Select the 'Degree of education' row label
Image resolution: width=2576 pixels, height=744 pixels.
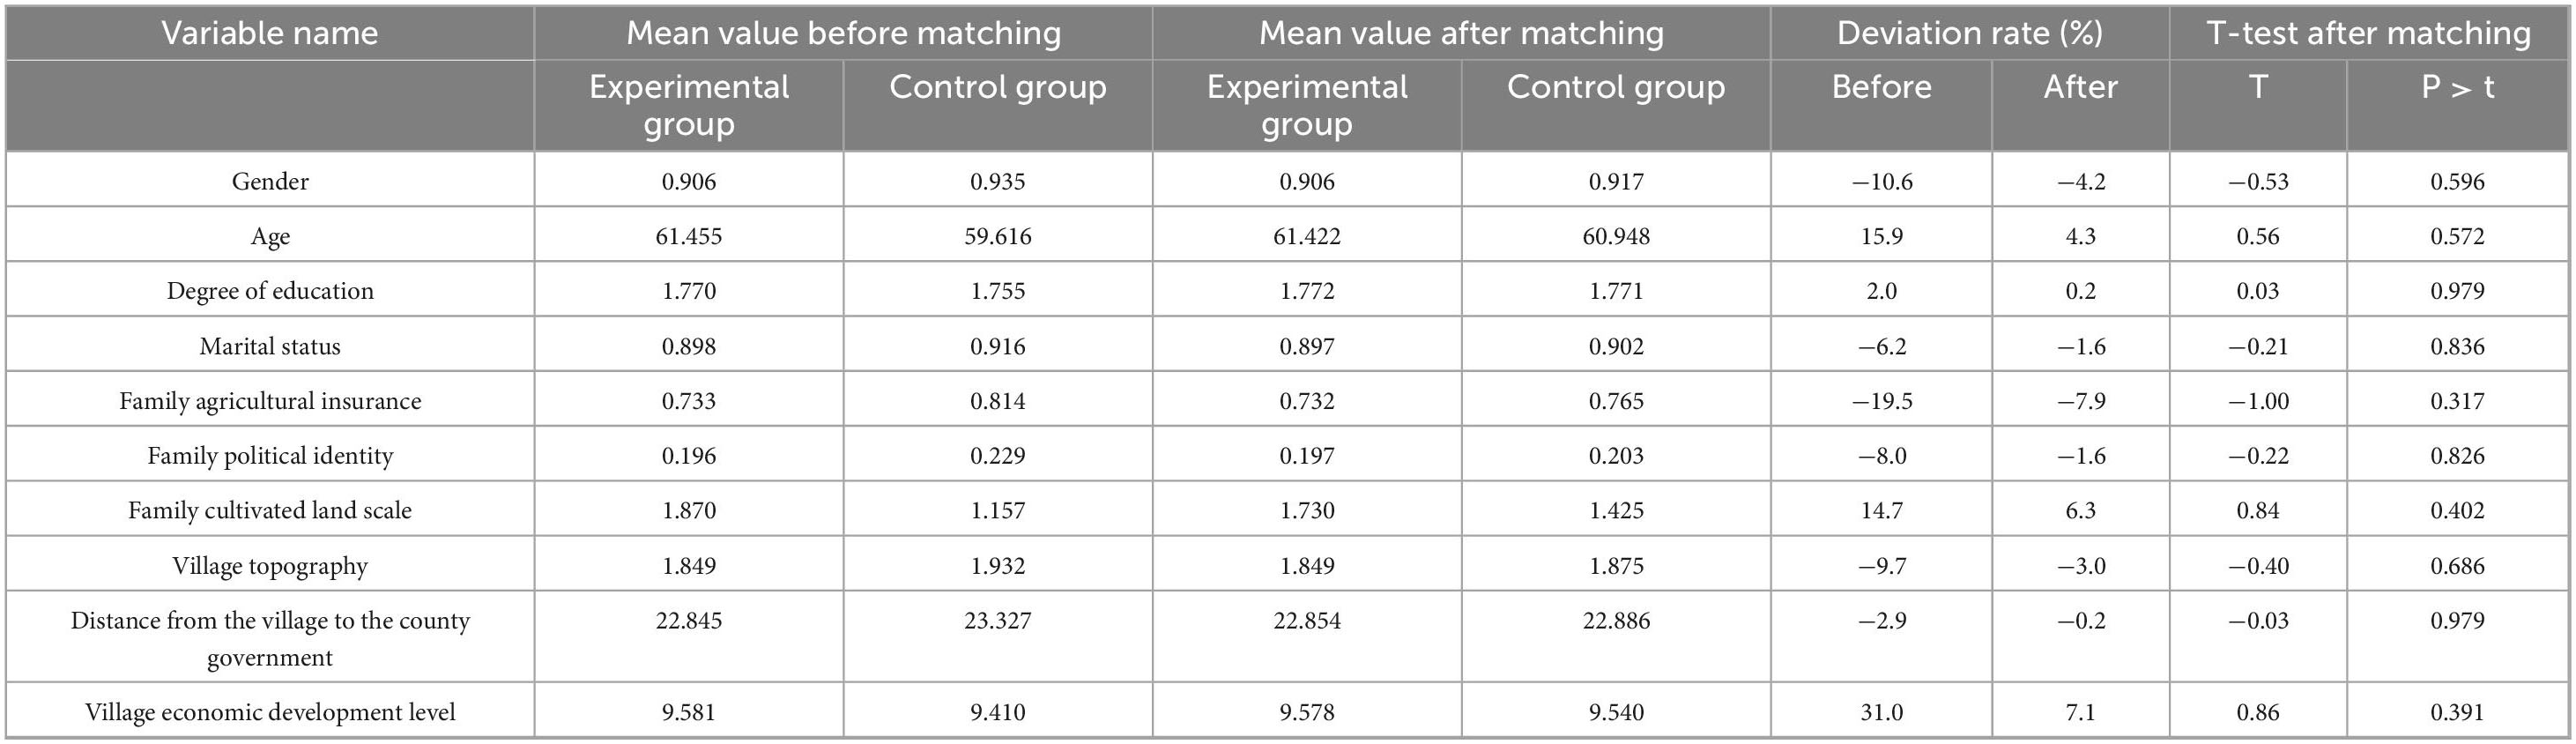[270, 291]
